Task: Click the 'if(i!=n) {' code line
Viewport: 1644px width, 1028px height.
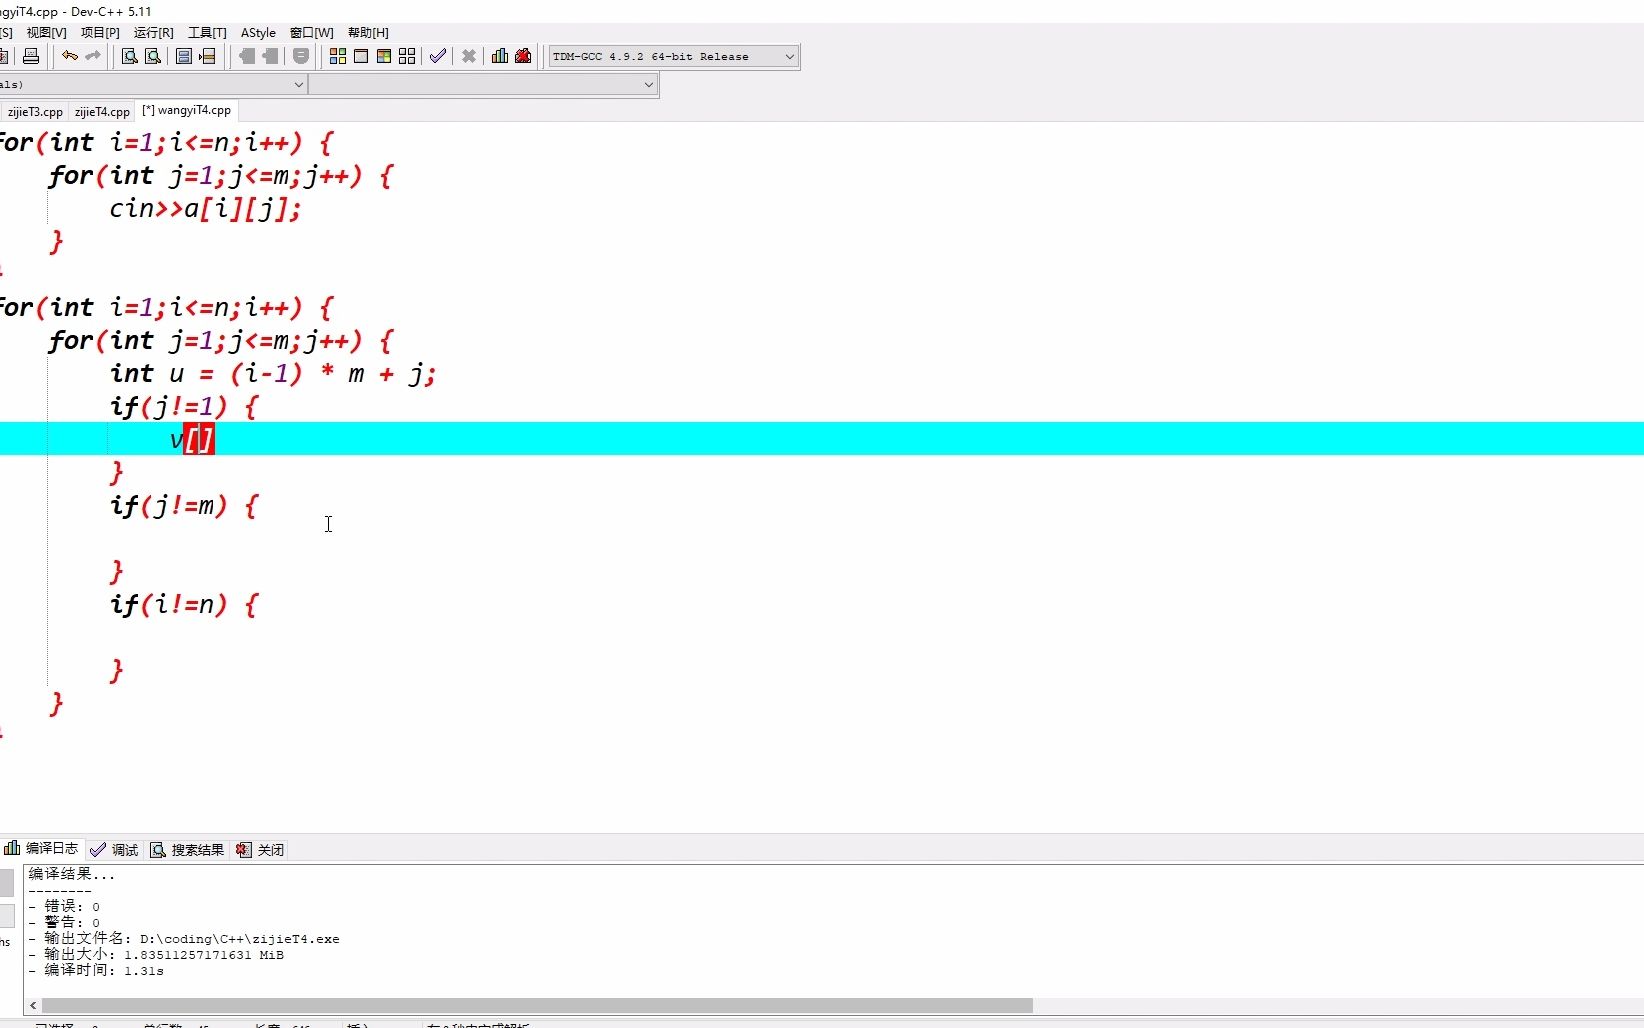Action: (184, 605)
